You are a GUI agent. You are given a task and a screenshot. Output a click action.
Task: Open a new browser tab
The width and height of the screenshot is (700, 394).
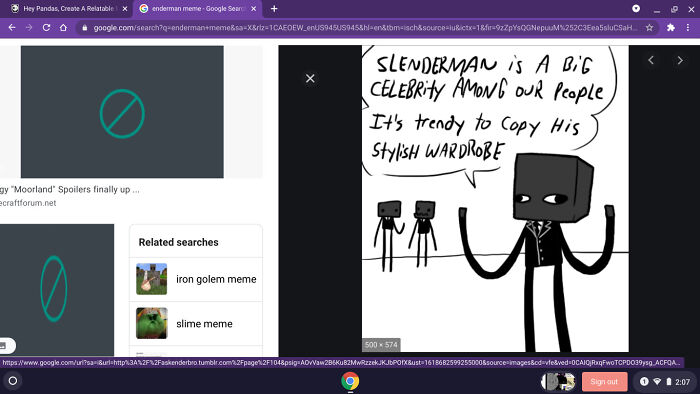[274, 8]
